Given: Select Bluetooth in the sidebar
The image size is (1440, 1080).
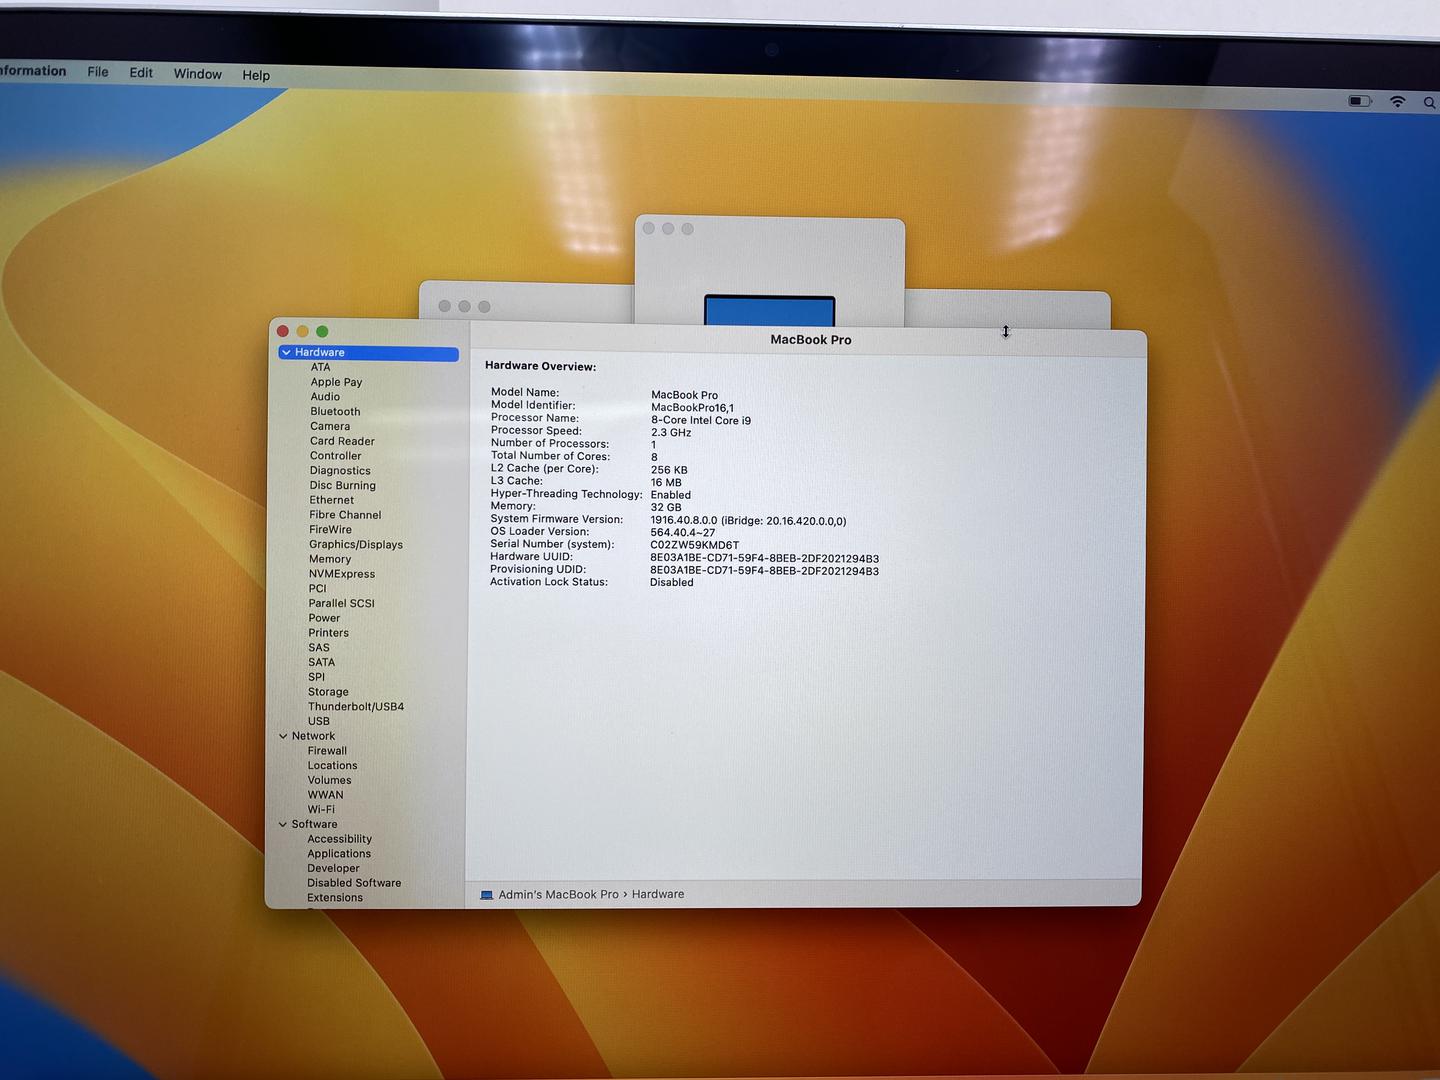Looking at the screenshot, I should tap(335, 412).
